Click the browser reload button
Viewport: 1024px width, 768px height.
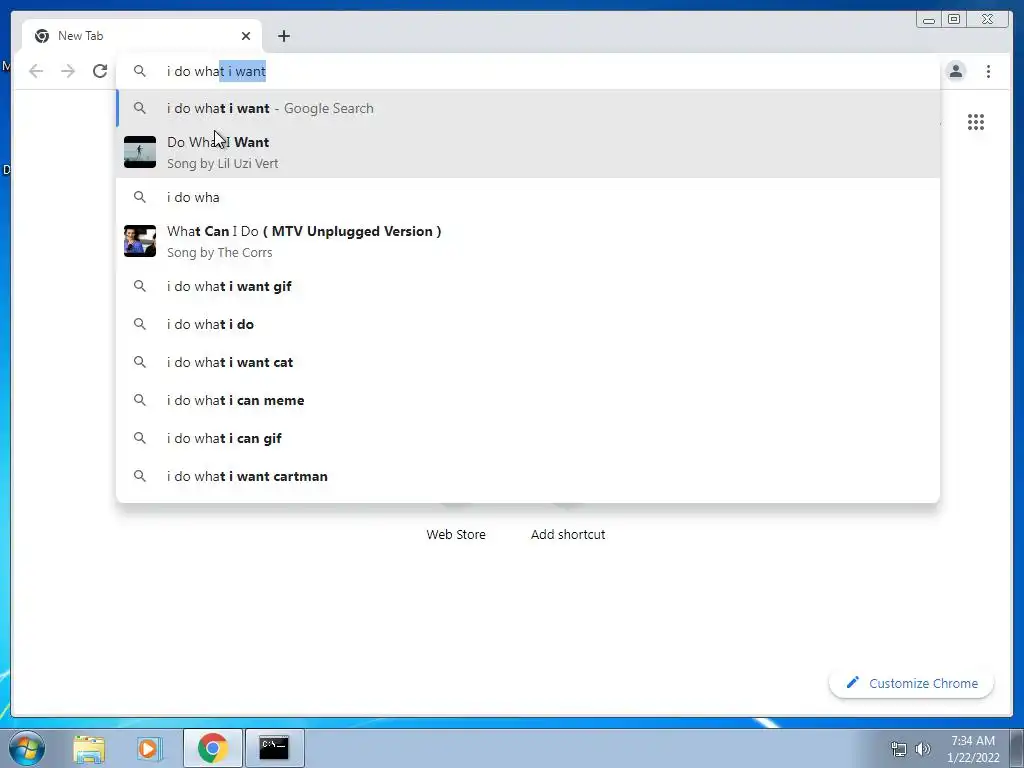[x=100, y=71]
